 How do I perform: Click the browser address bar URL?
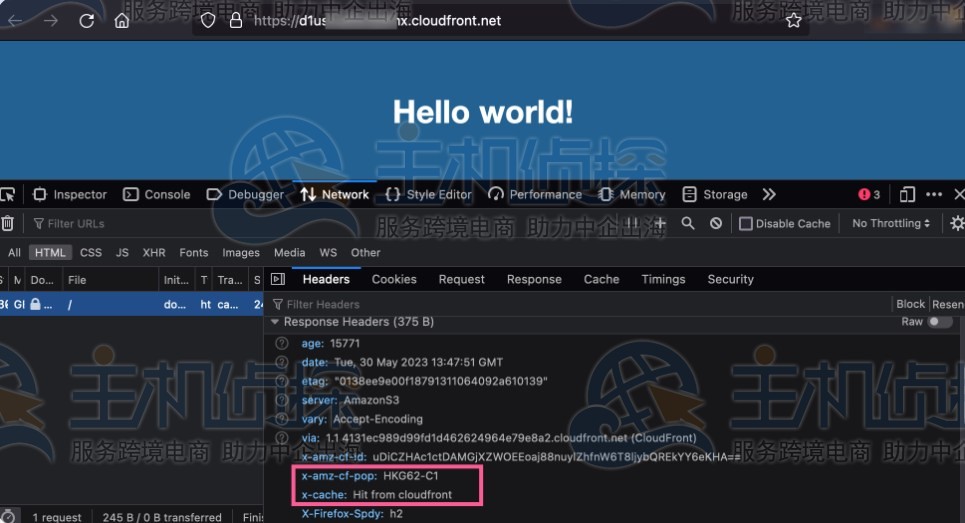point(377,21)
